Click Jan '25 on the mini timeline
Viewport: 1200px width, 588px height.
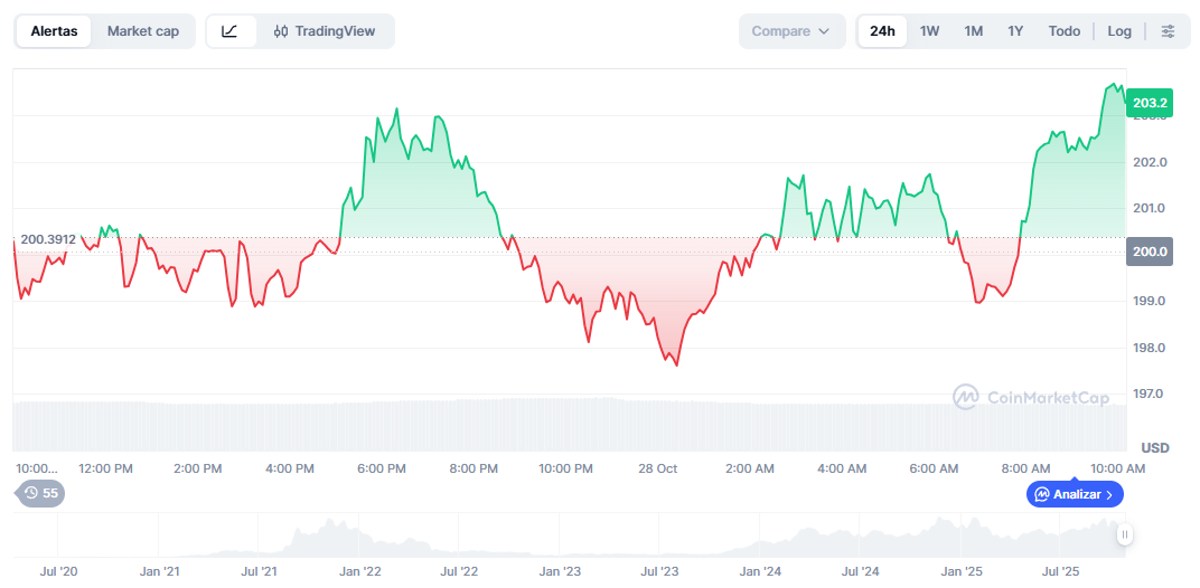961,572
